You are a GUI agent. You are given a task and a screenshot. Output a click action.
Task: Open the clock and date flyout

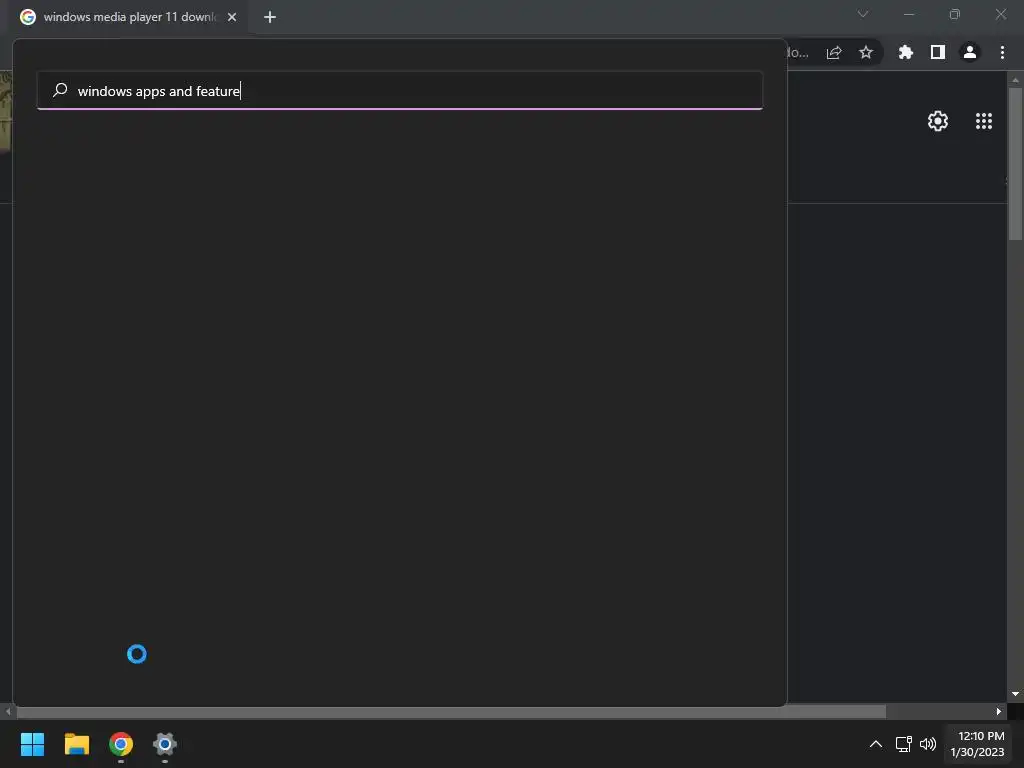tap(977, 744)
